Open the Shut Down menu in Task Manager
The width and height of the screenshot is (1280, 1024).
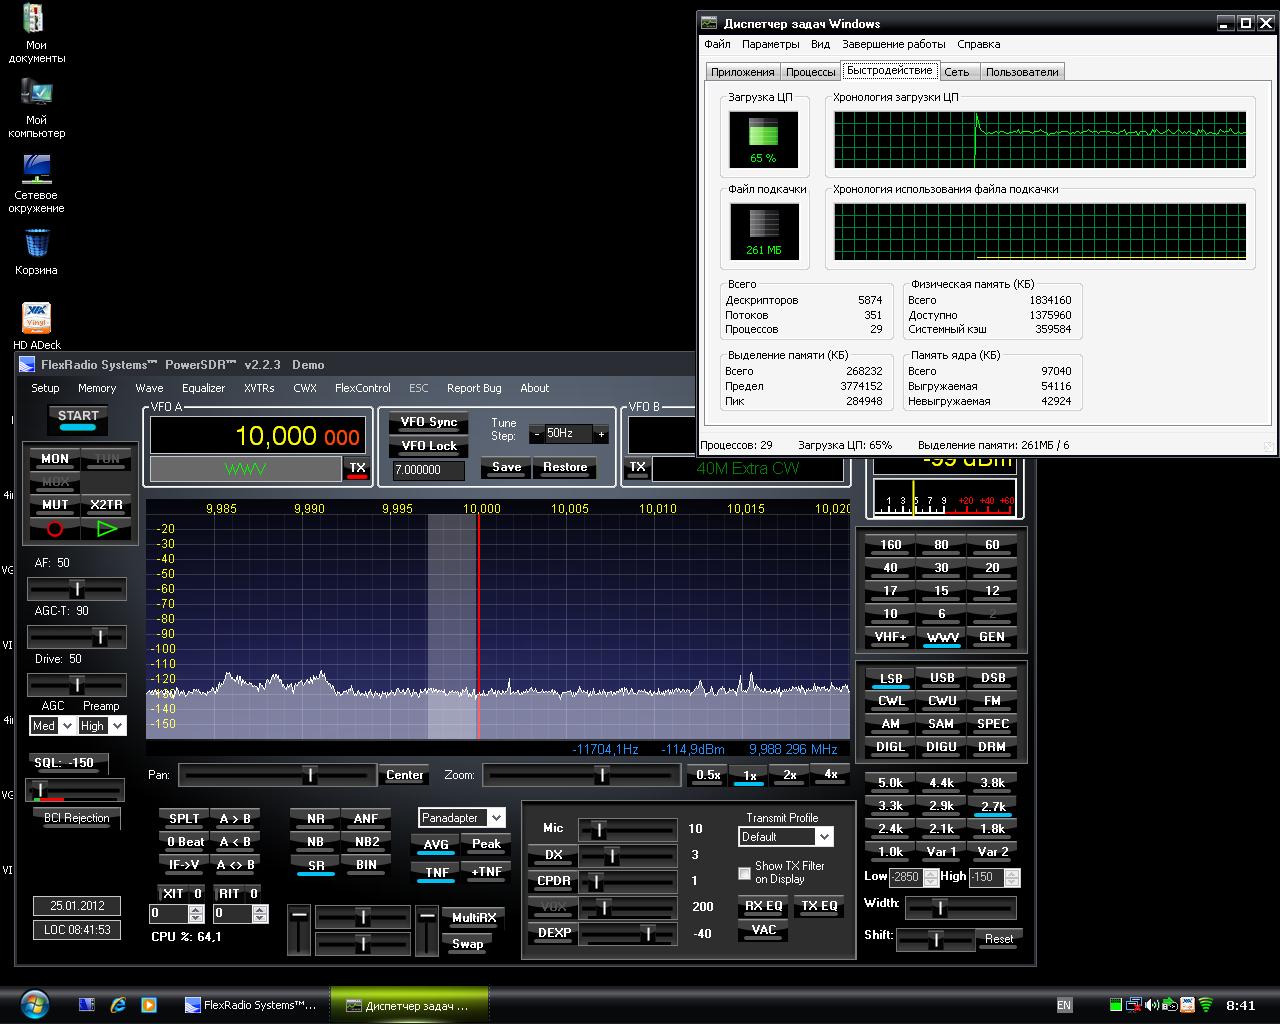click(893, 44)
